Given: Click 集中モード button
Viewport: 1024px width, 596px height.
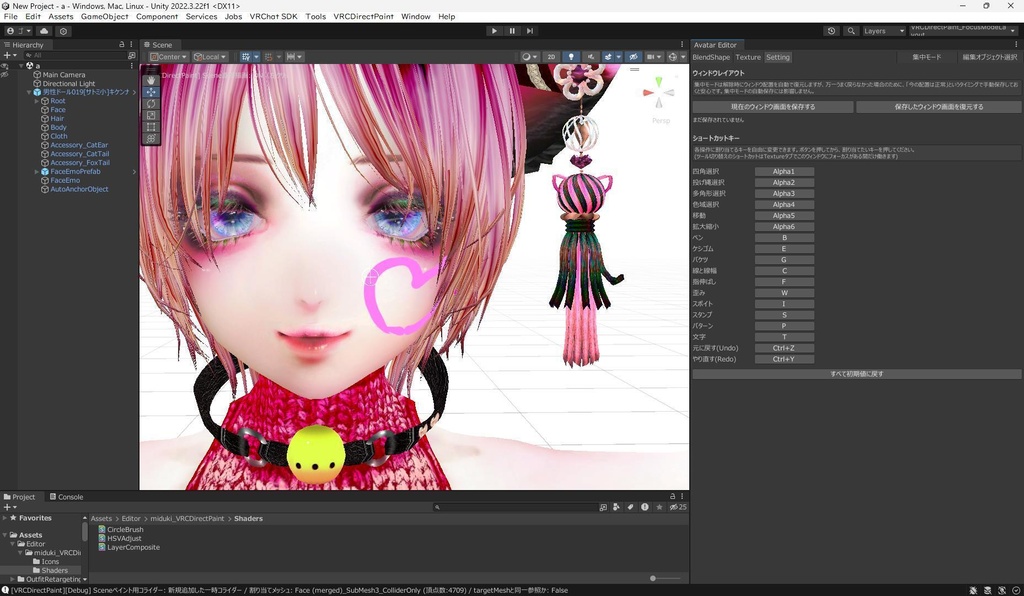Looking at the screenshot, I should 926,57.
